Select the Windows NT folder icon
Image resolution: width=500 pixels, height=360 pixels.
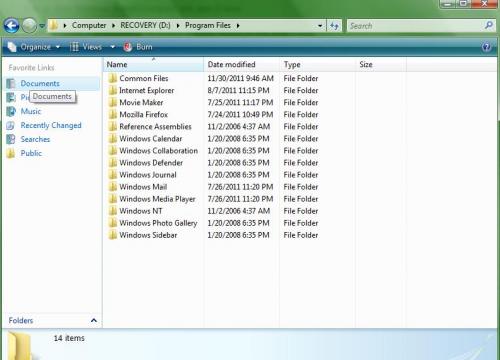[113, 211]
